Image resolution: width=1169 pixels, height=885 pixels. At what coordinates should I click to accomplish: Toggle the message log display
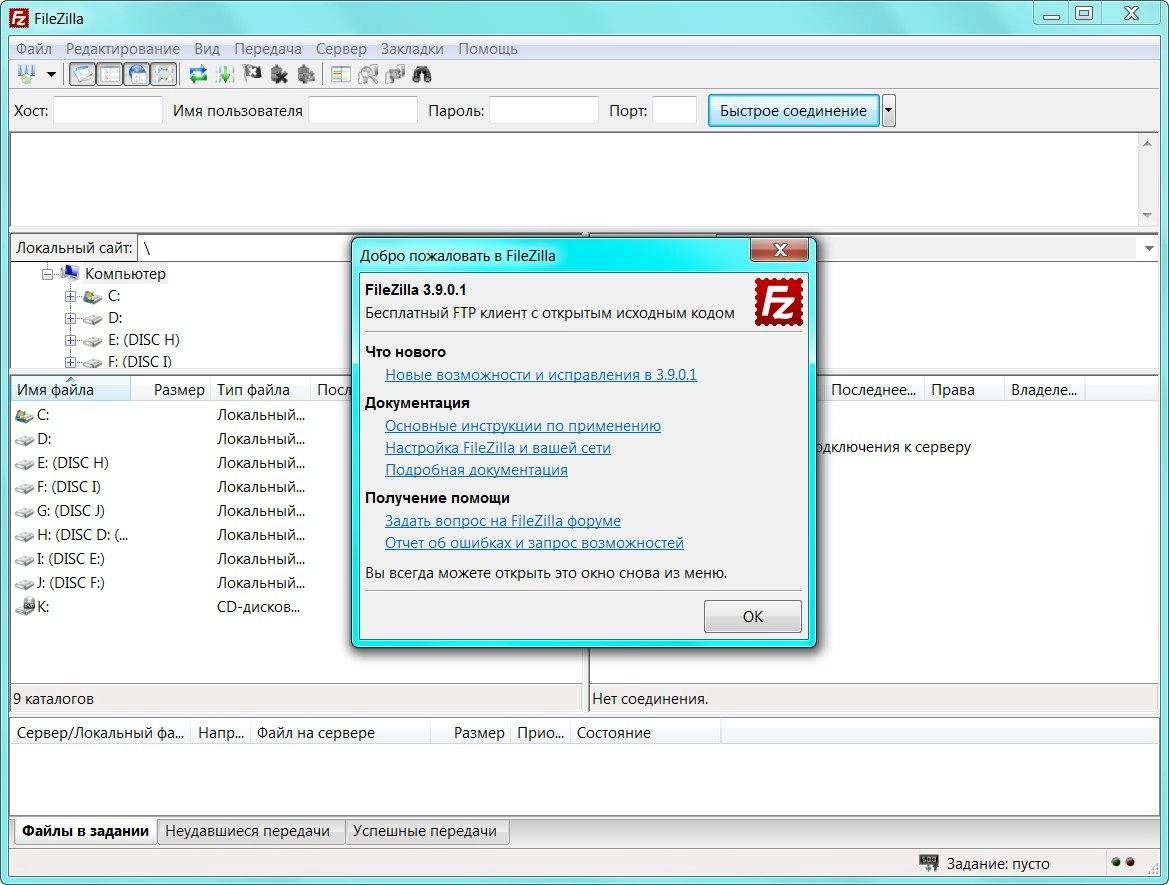pyautogui.click(x=82, y=74)
